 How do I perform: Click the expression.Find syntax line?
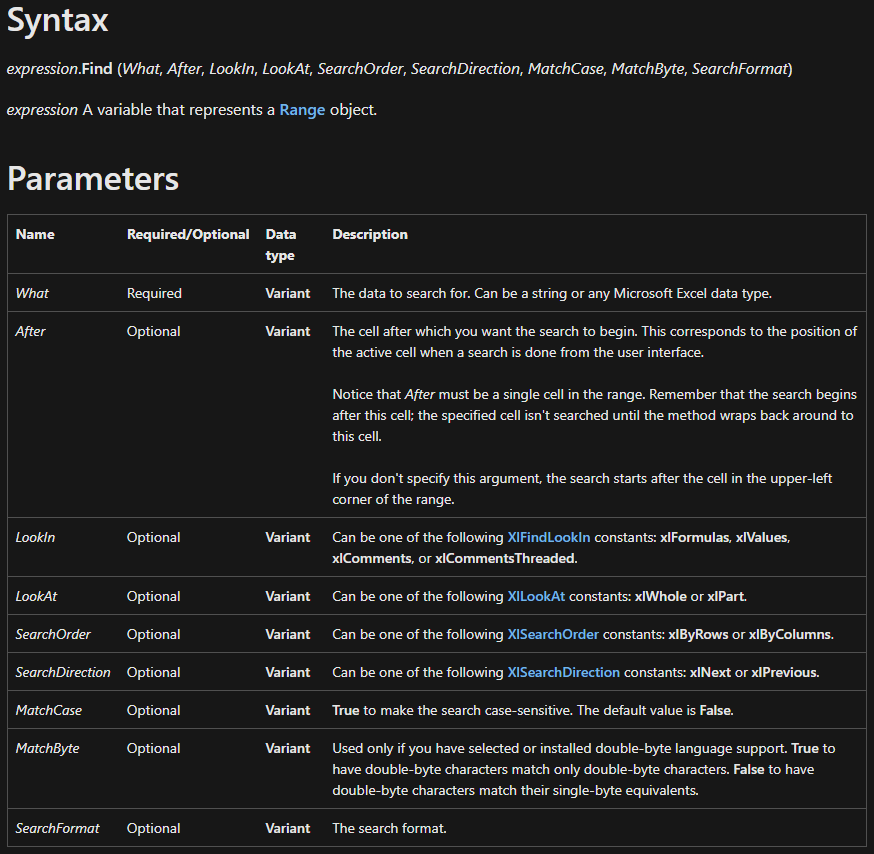pos(399,69)
